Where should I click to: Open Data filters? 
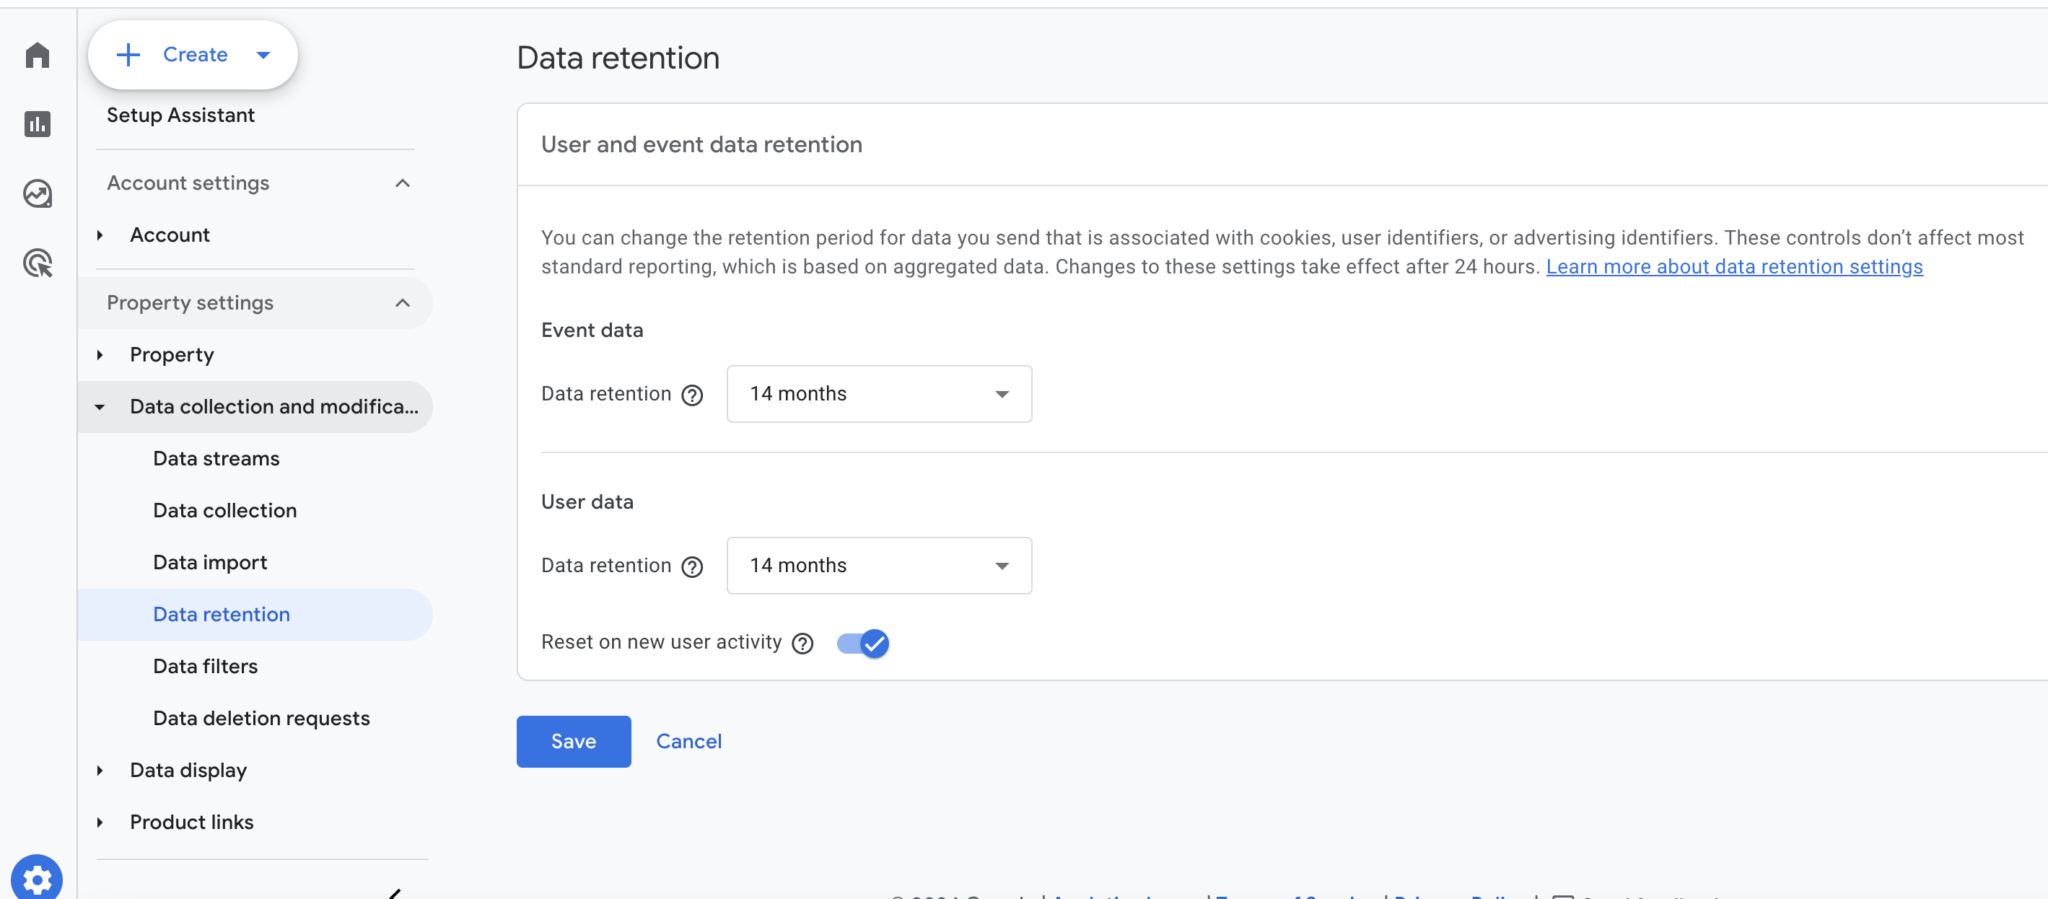[x=205, y=667]
